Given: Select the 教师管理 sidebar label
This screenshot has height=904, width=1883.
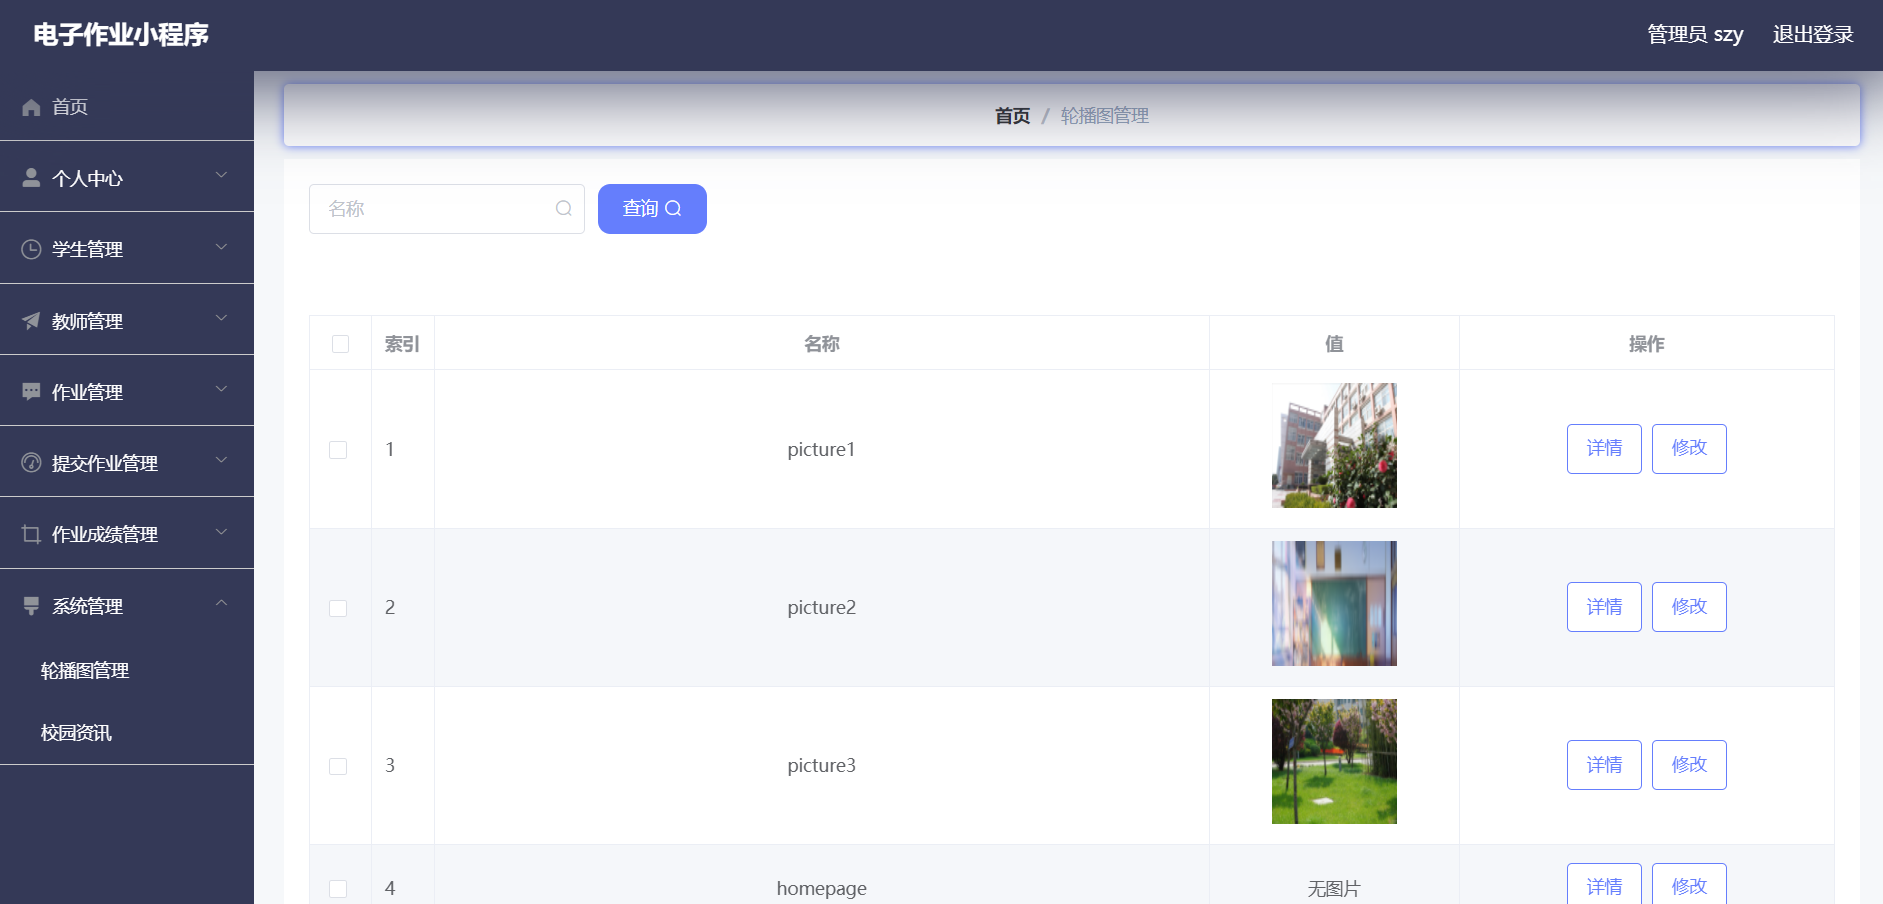Looking at the screenshot, I should [x=87, y=321].
